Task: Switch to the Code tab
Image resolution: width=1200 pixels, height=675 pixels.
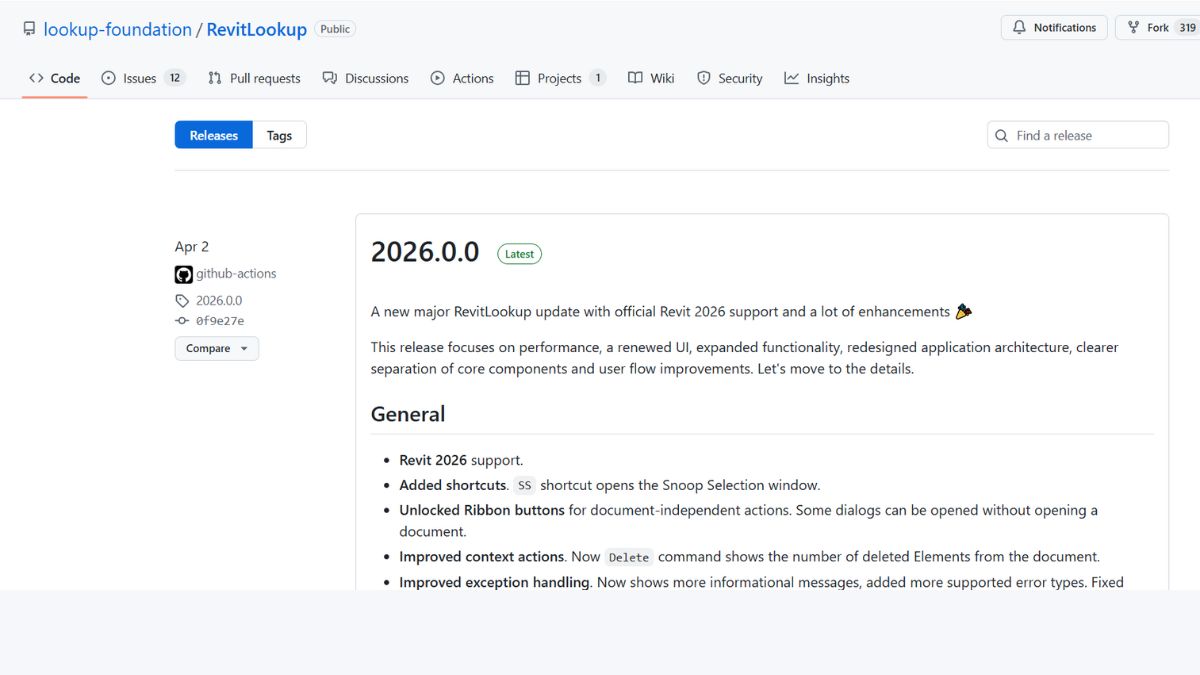Action: click(x=54, y=78)
